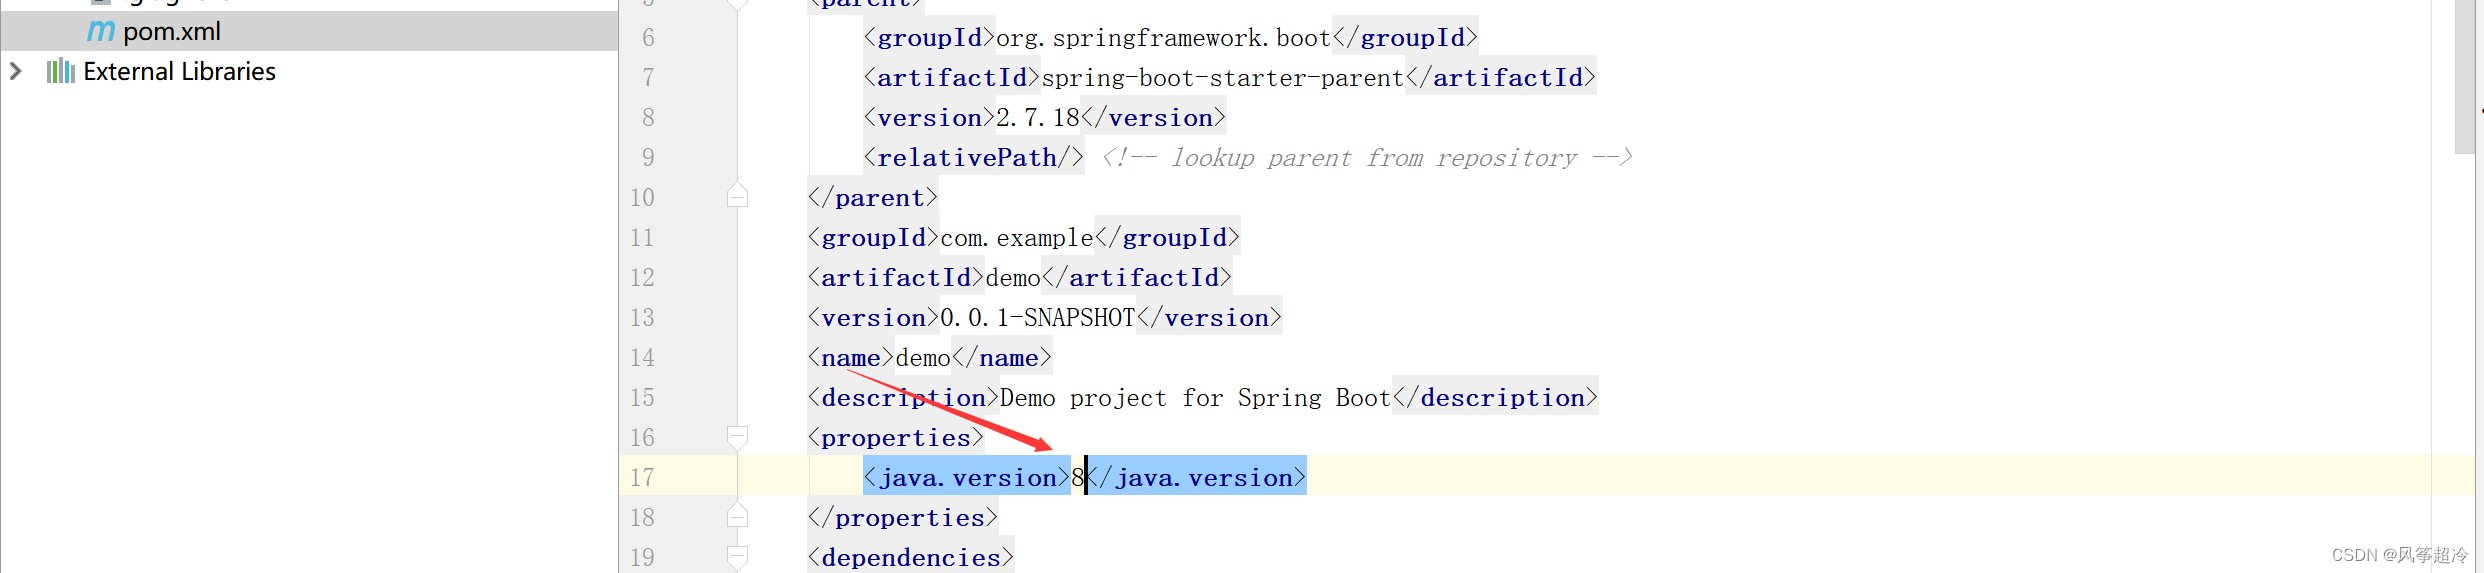Click the 0.0.1-SNAPSHOT version value
The width and height of the screenshot is (2484, 573).
point(1037,318)
